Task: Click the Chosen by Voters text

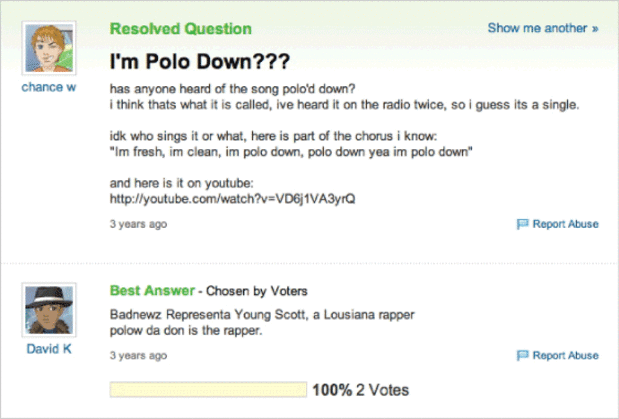Action: pyautogui.click(x=257, y=291)
